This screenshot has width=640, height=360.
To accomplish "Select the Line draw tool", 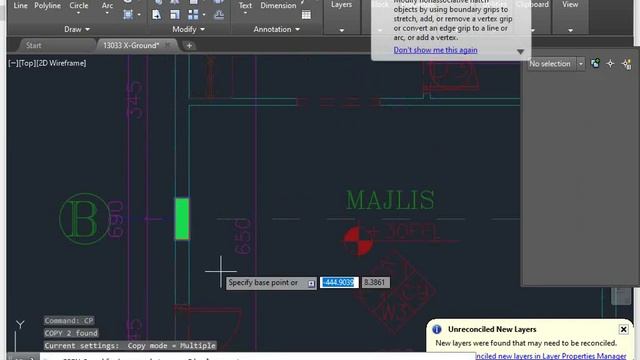I will [20, 5].
